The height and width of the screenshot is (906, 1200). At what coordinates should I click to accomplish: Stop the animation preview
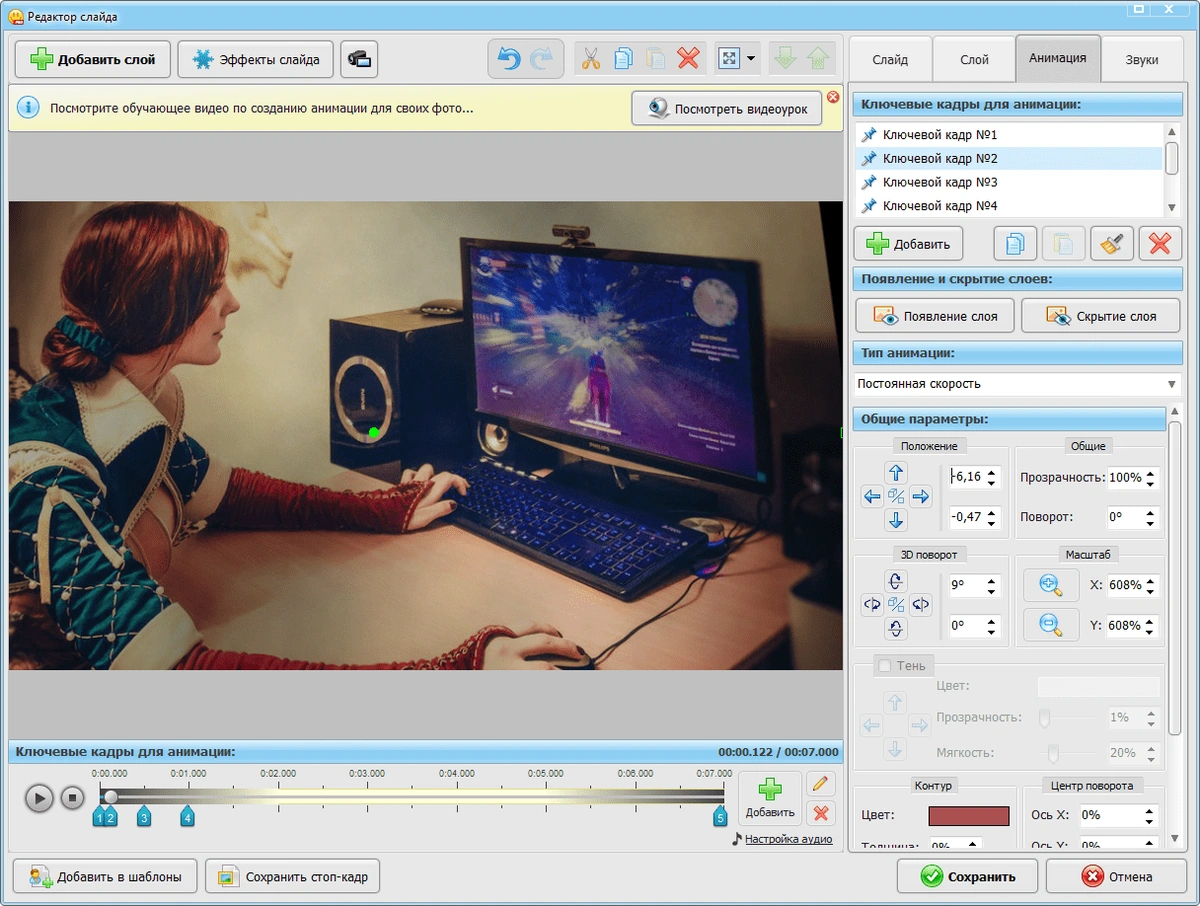tap(72, 798)
